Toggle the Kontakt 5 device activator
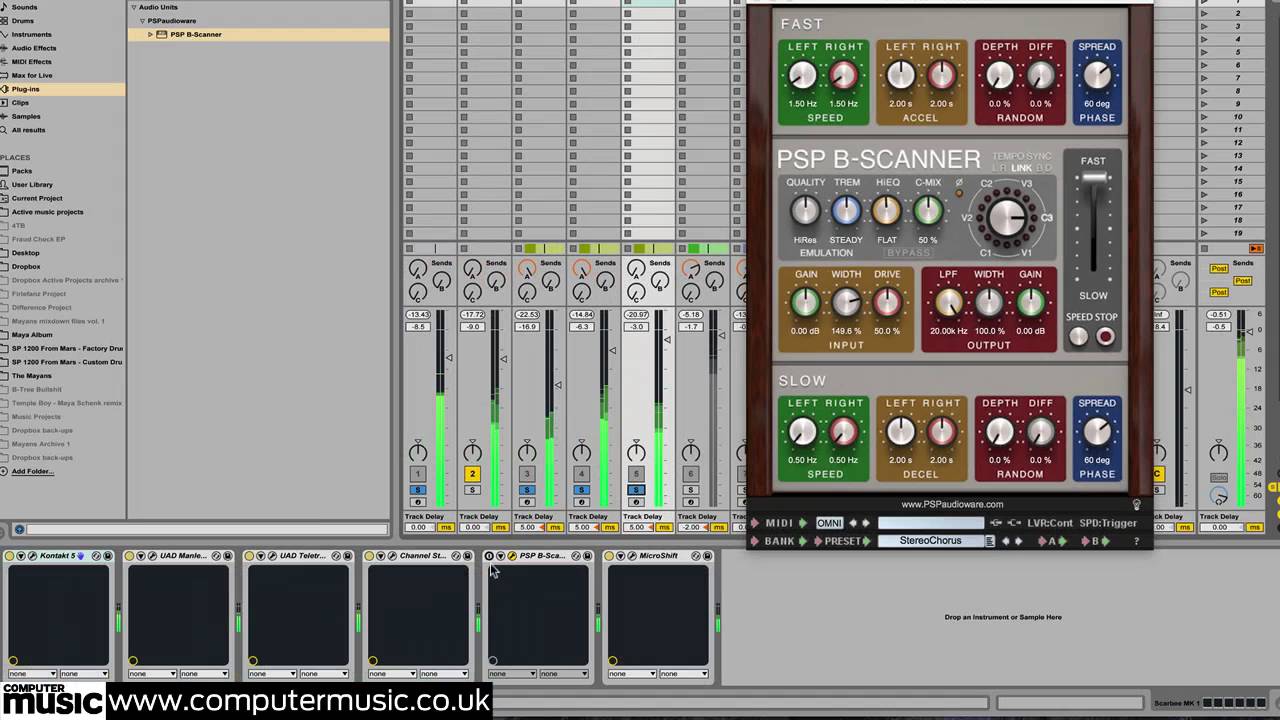The image size is (1280, 720). (x=9, y=555)
